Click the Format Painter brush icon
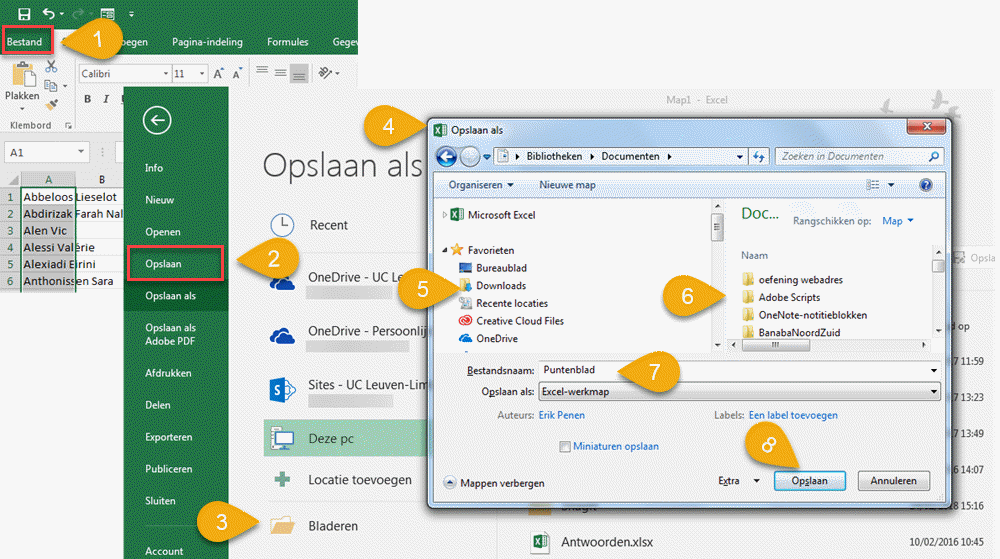The image size is (1000, 559). [52, 105]
